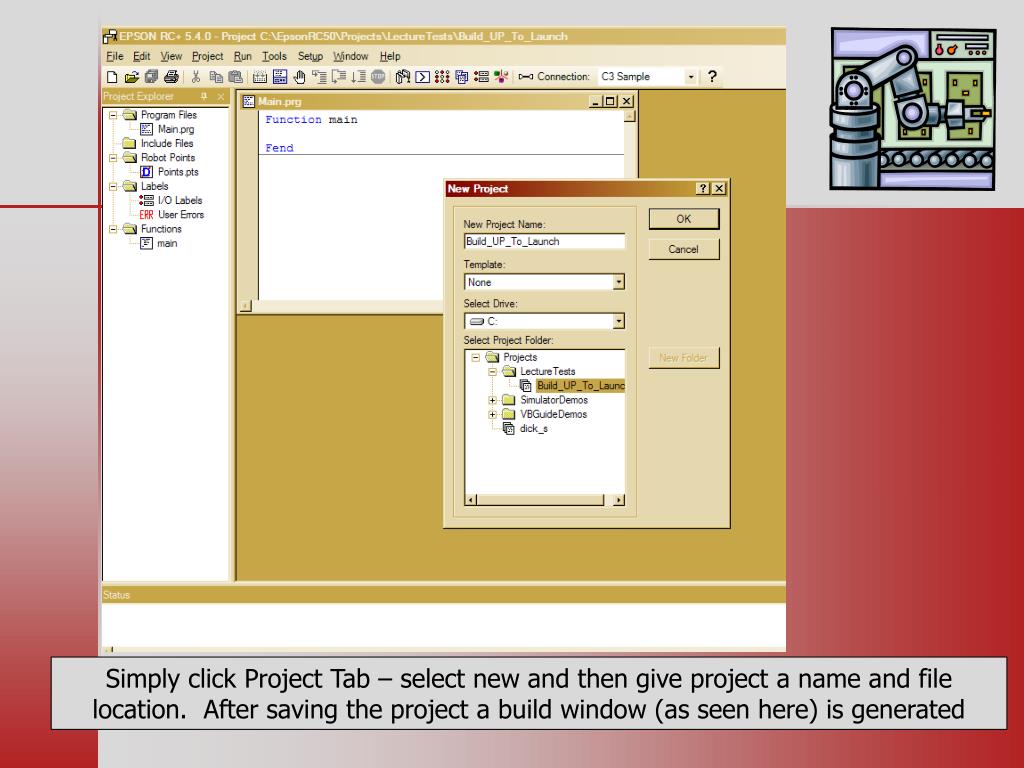Click the Cut scissors toolbar icon
This screenshot has width=1024, height=768.
pyautogui.click(x=195, y=77)
